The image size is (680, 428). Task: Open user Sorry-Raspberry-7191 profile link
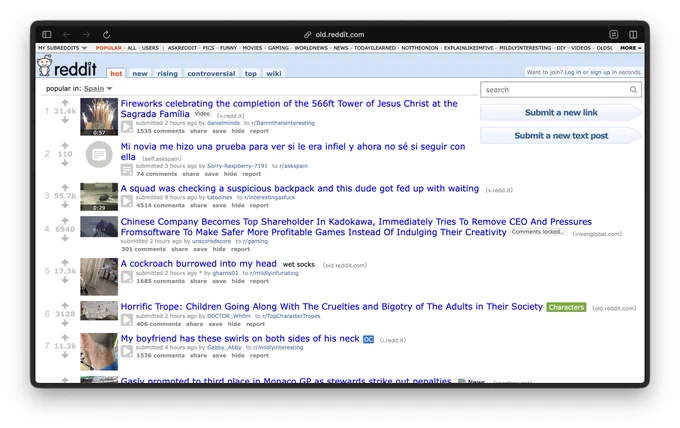pyautogui.click(x=237, y=166)
